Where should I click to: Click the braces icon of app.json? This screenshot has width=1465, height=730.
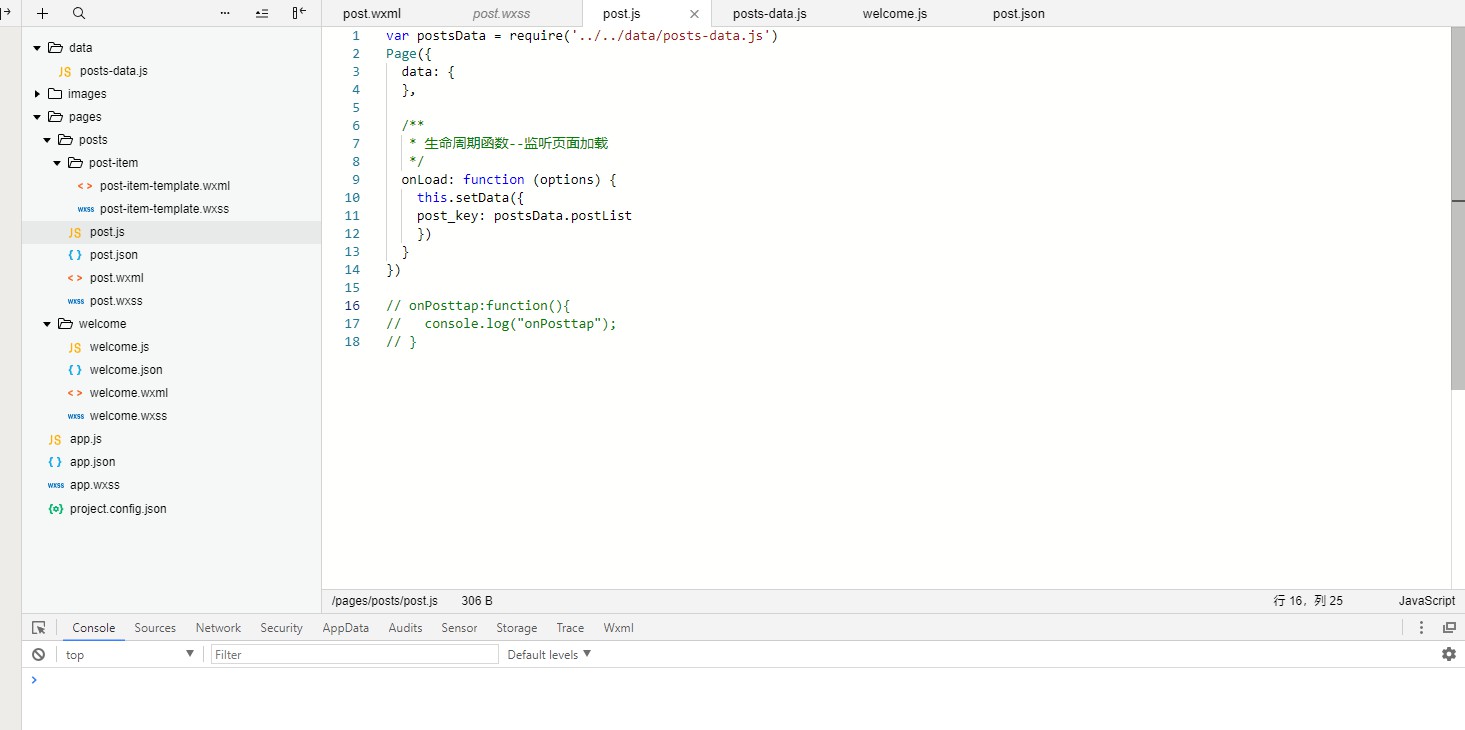coord(55,462)
